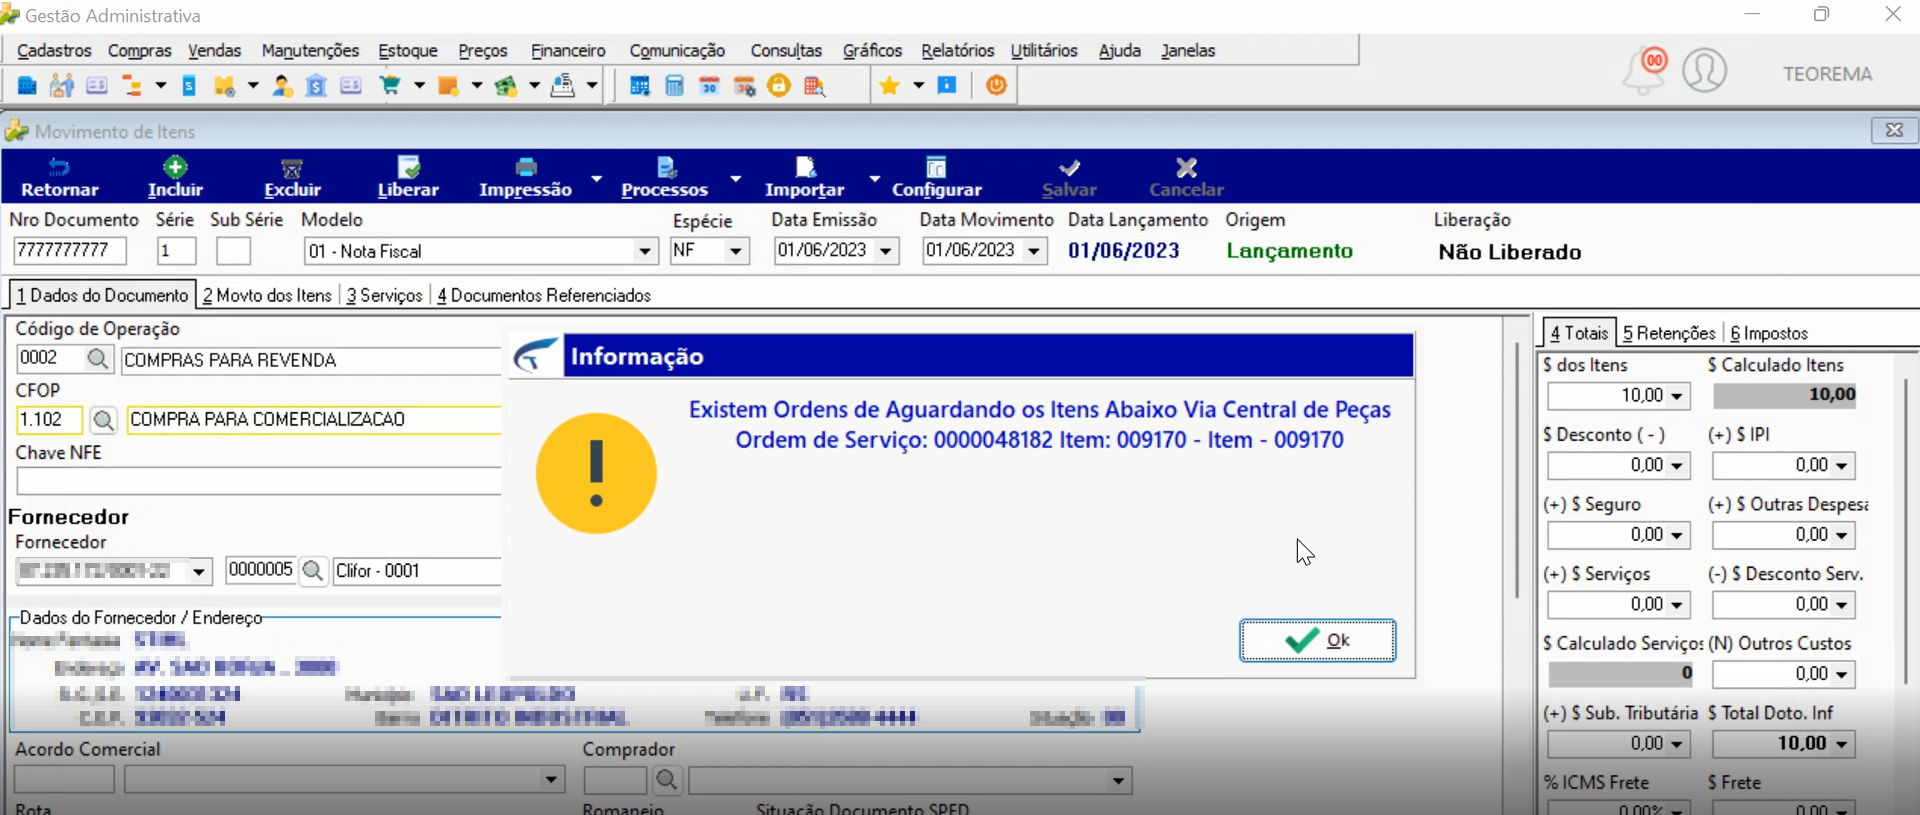The image size is (1920, 815).
Task: Confirm the Informação dialog with Ok
Action: (1317, 641)
